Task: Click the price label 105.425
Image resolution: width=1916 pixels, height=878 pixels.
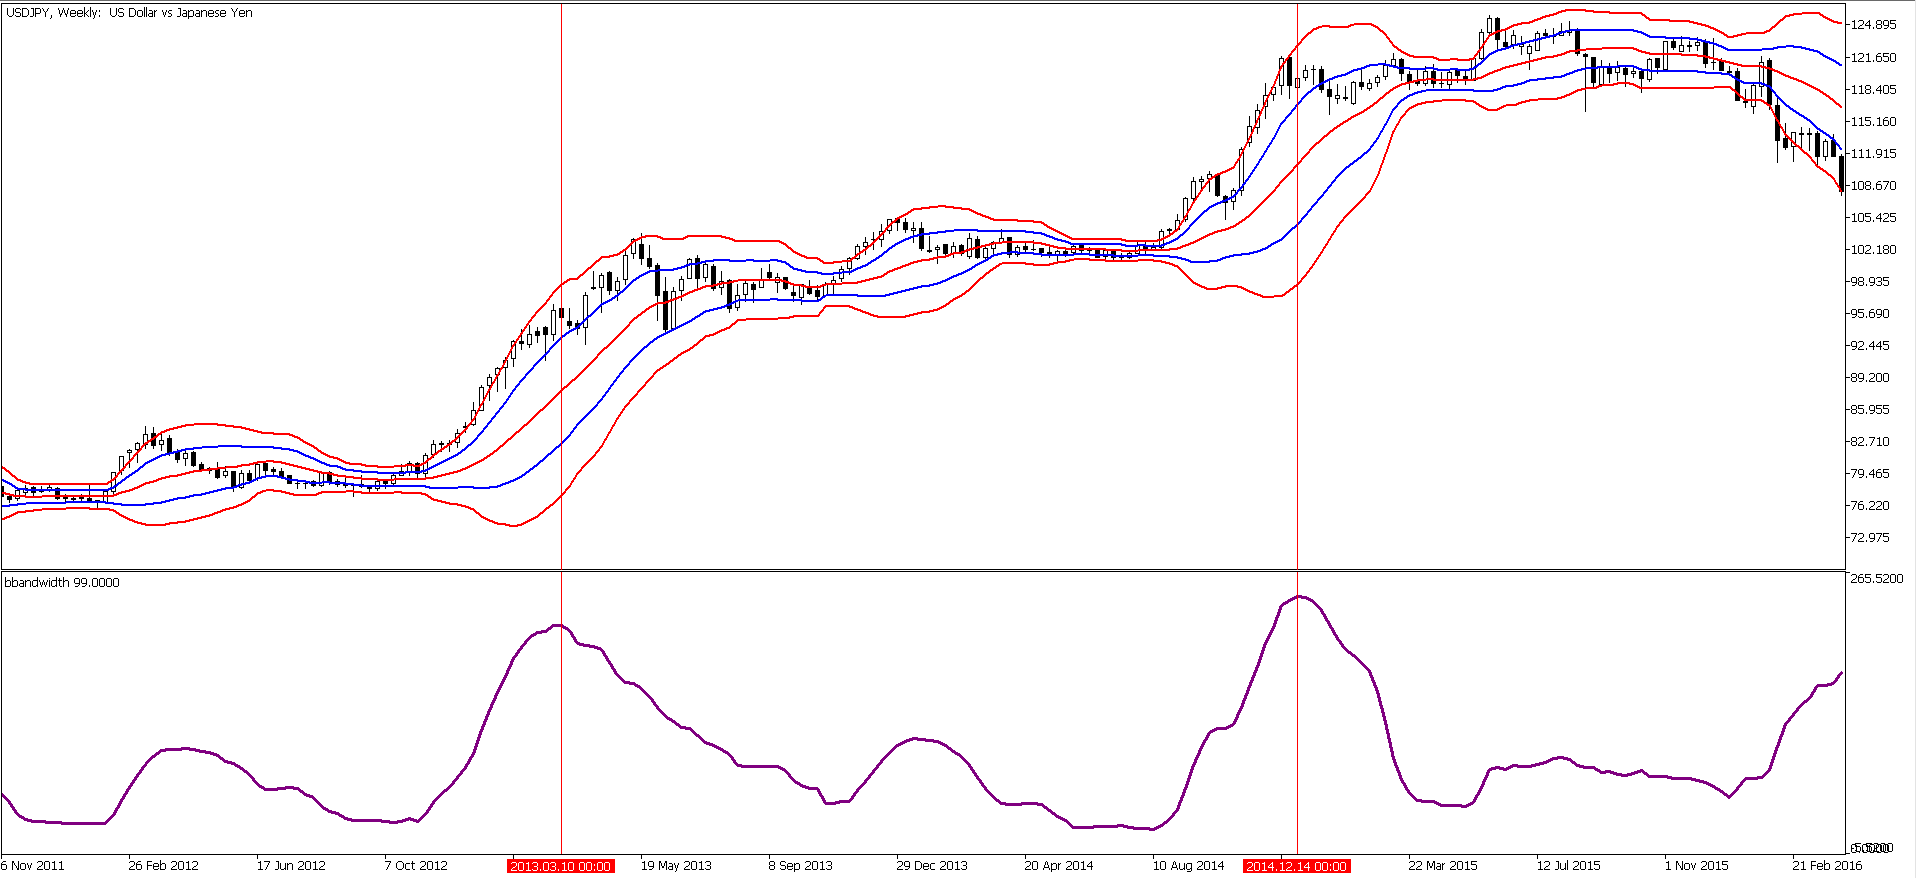Action: (1873, 217)
